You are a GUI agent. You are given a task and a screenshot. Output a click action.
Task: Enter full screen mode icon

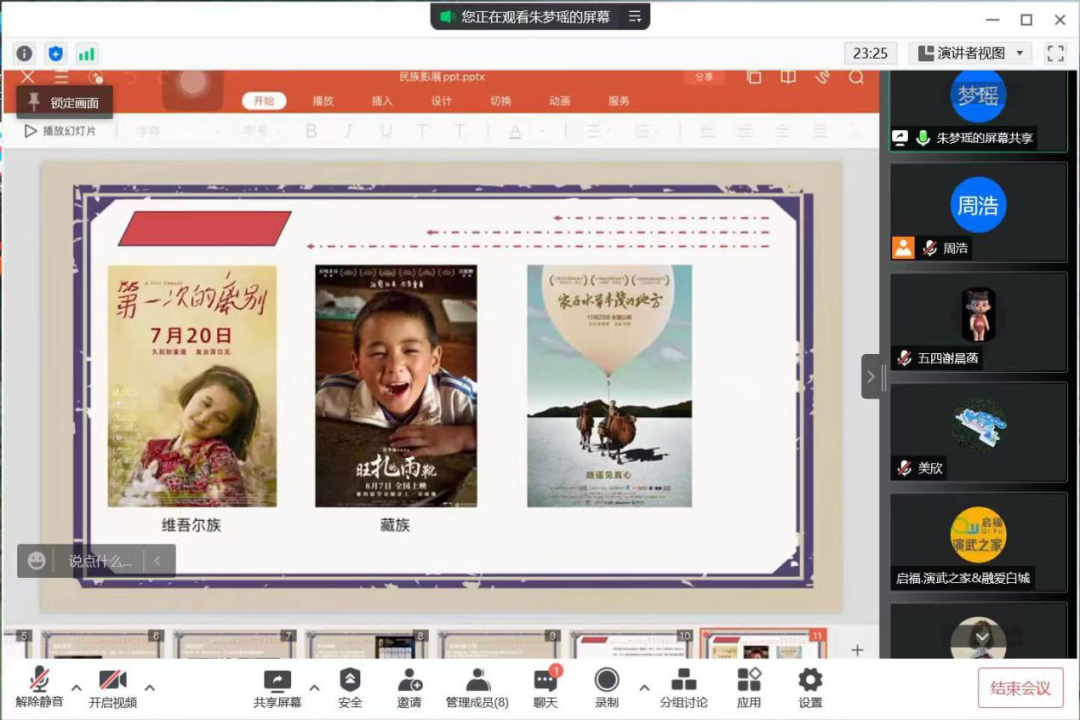pos(1055,53)
